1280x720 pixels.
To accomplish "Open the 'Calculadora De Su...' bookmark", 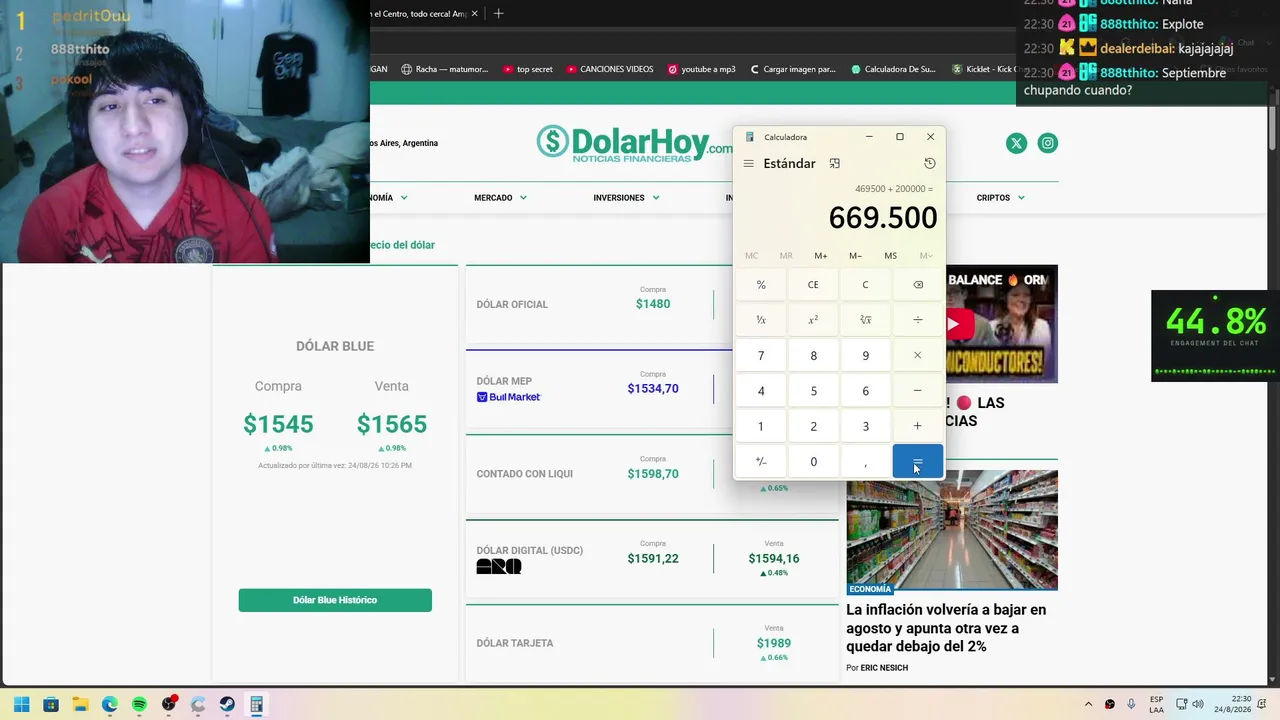I will click(894, 69).
